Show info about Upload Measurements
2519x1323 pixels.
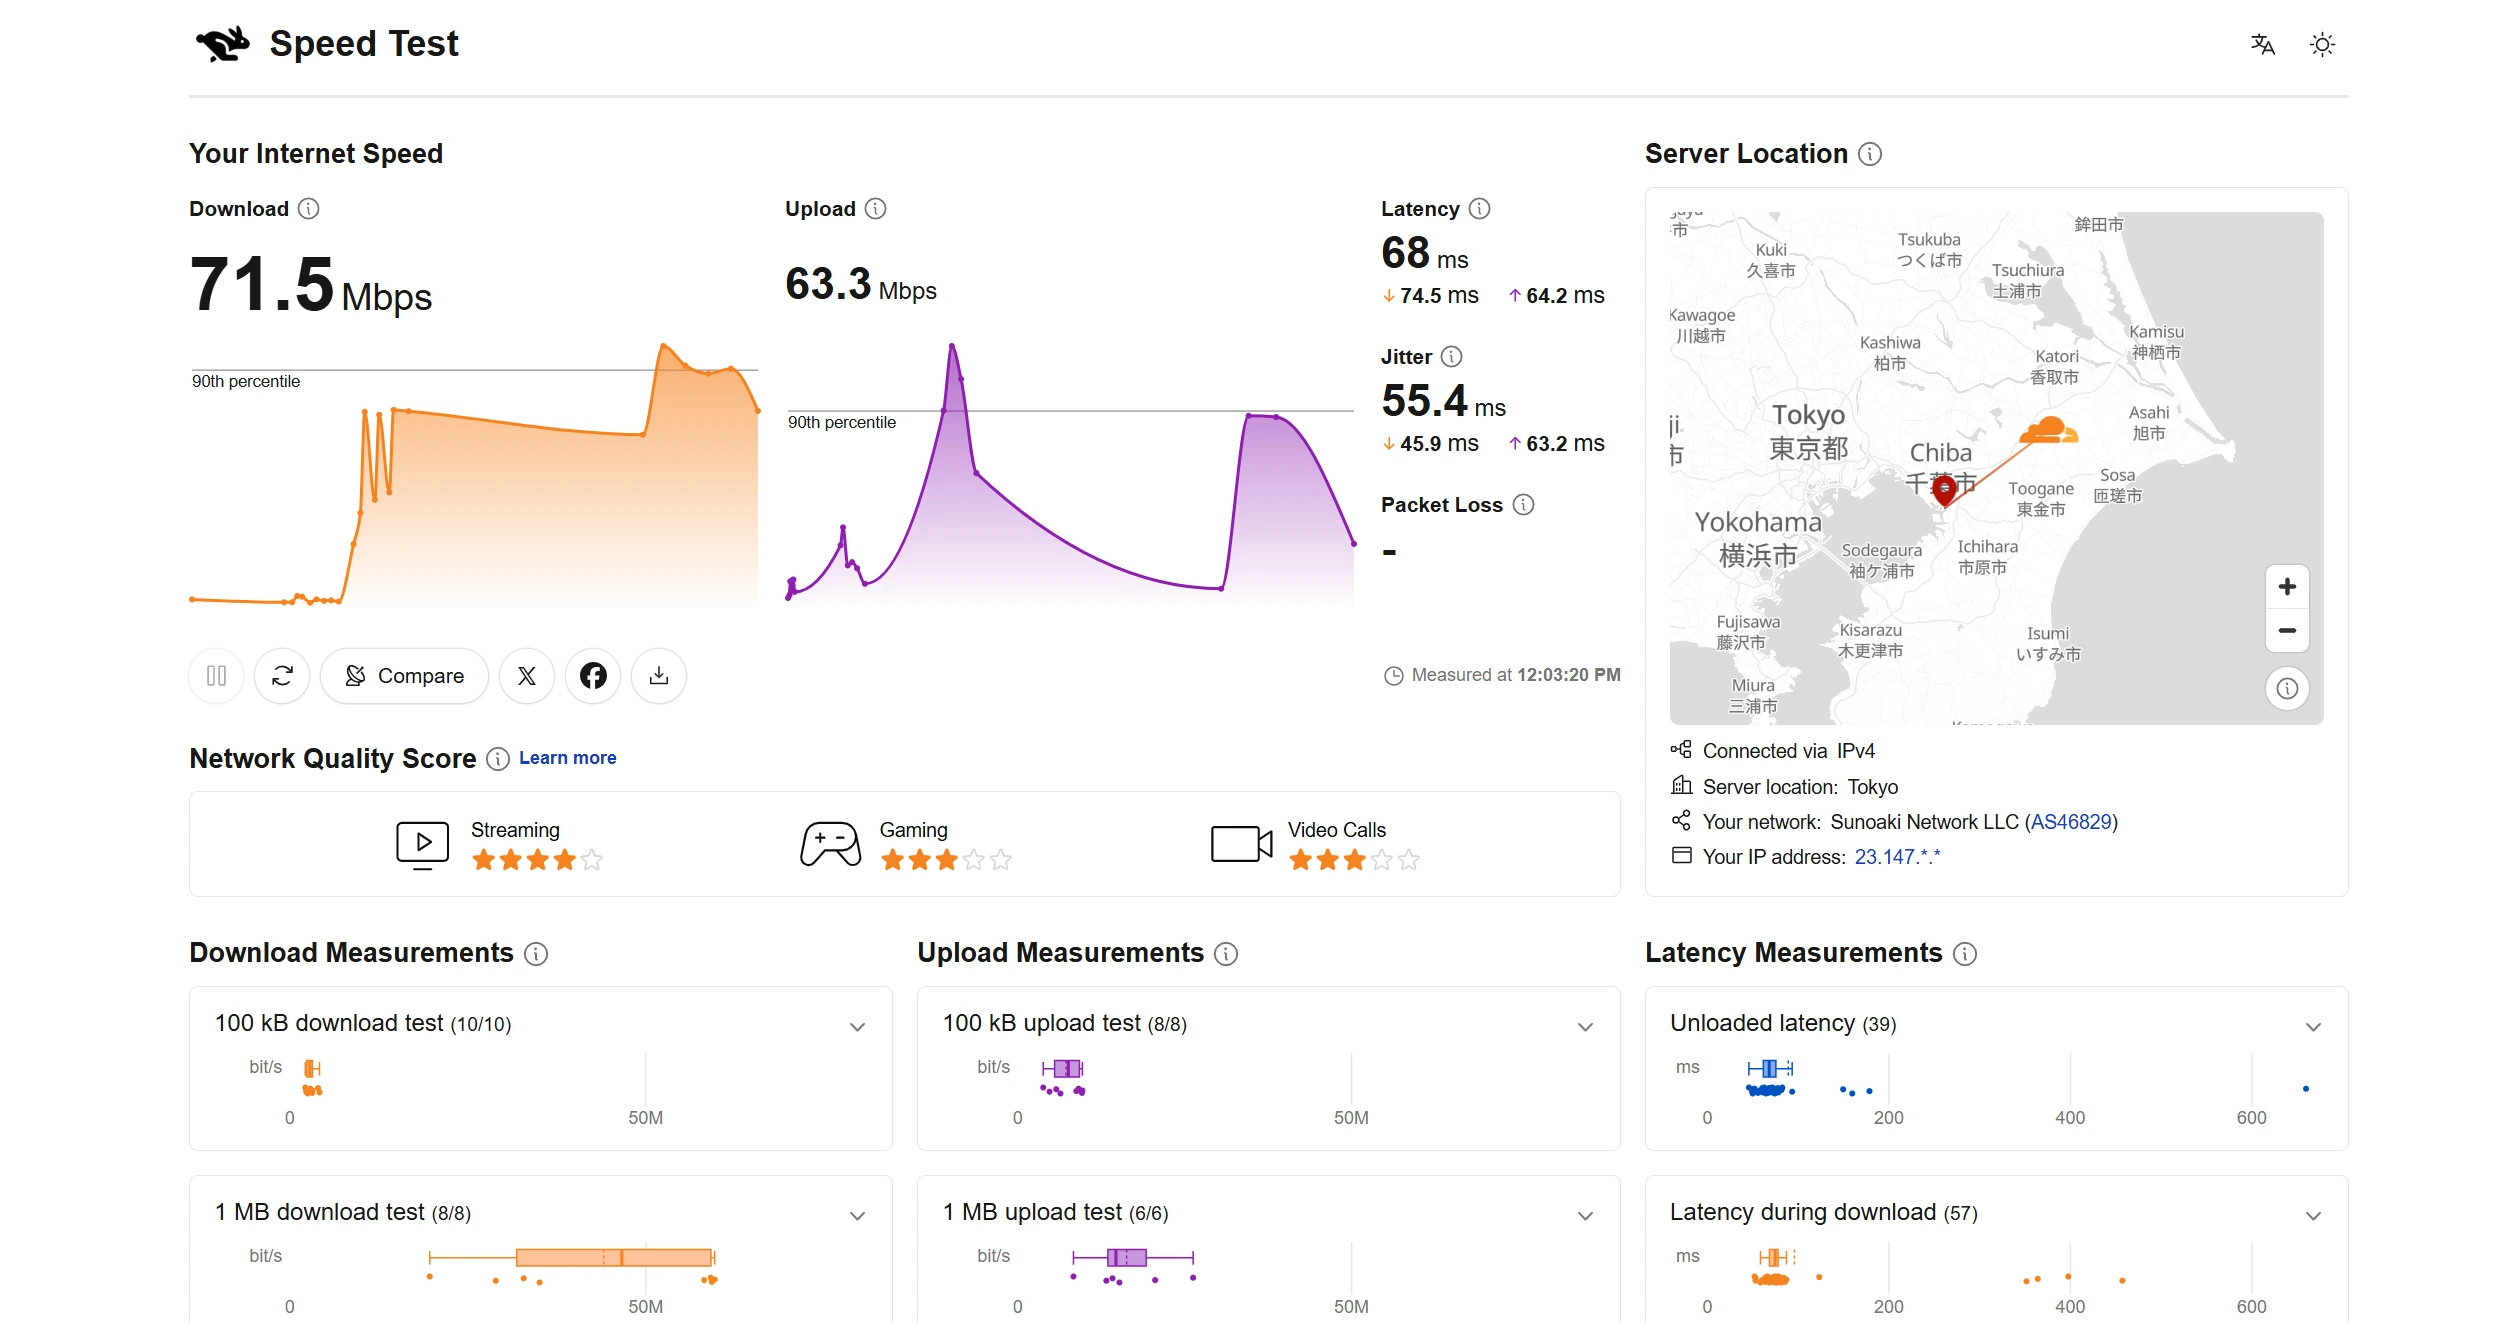tap(1226, 954)
